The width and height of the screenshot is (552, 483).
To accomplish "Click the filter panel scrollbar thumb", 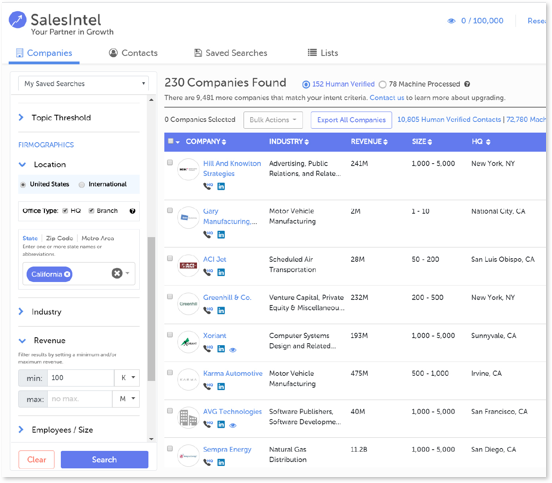I will click(151, 309).
